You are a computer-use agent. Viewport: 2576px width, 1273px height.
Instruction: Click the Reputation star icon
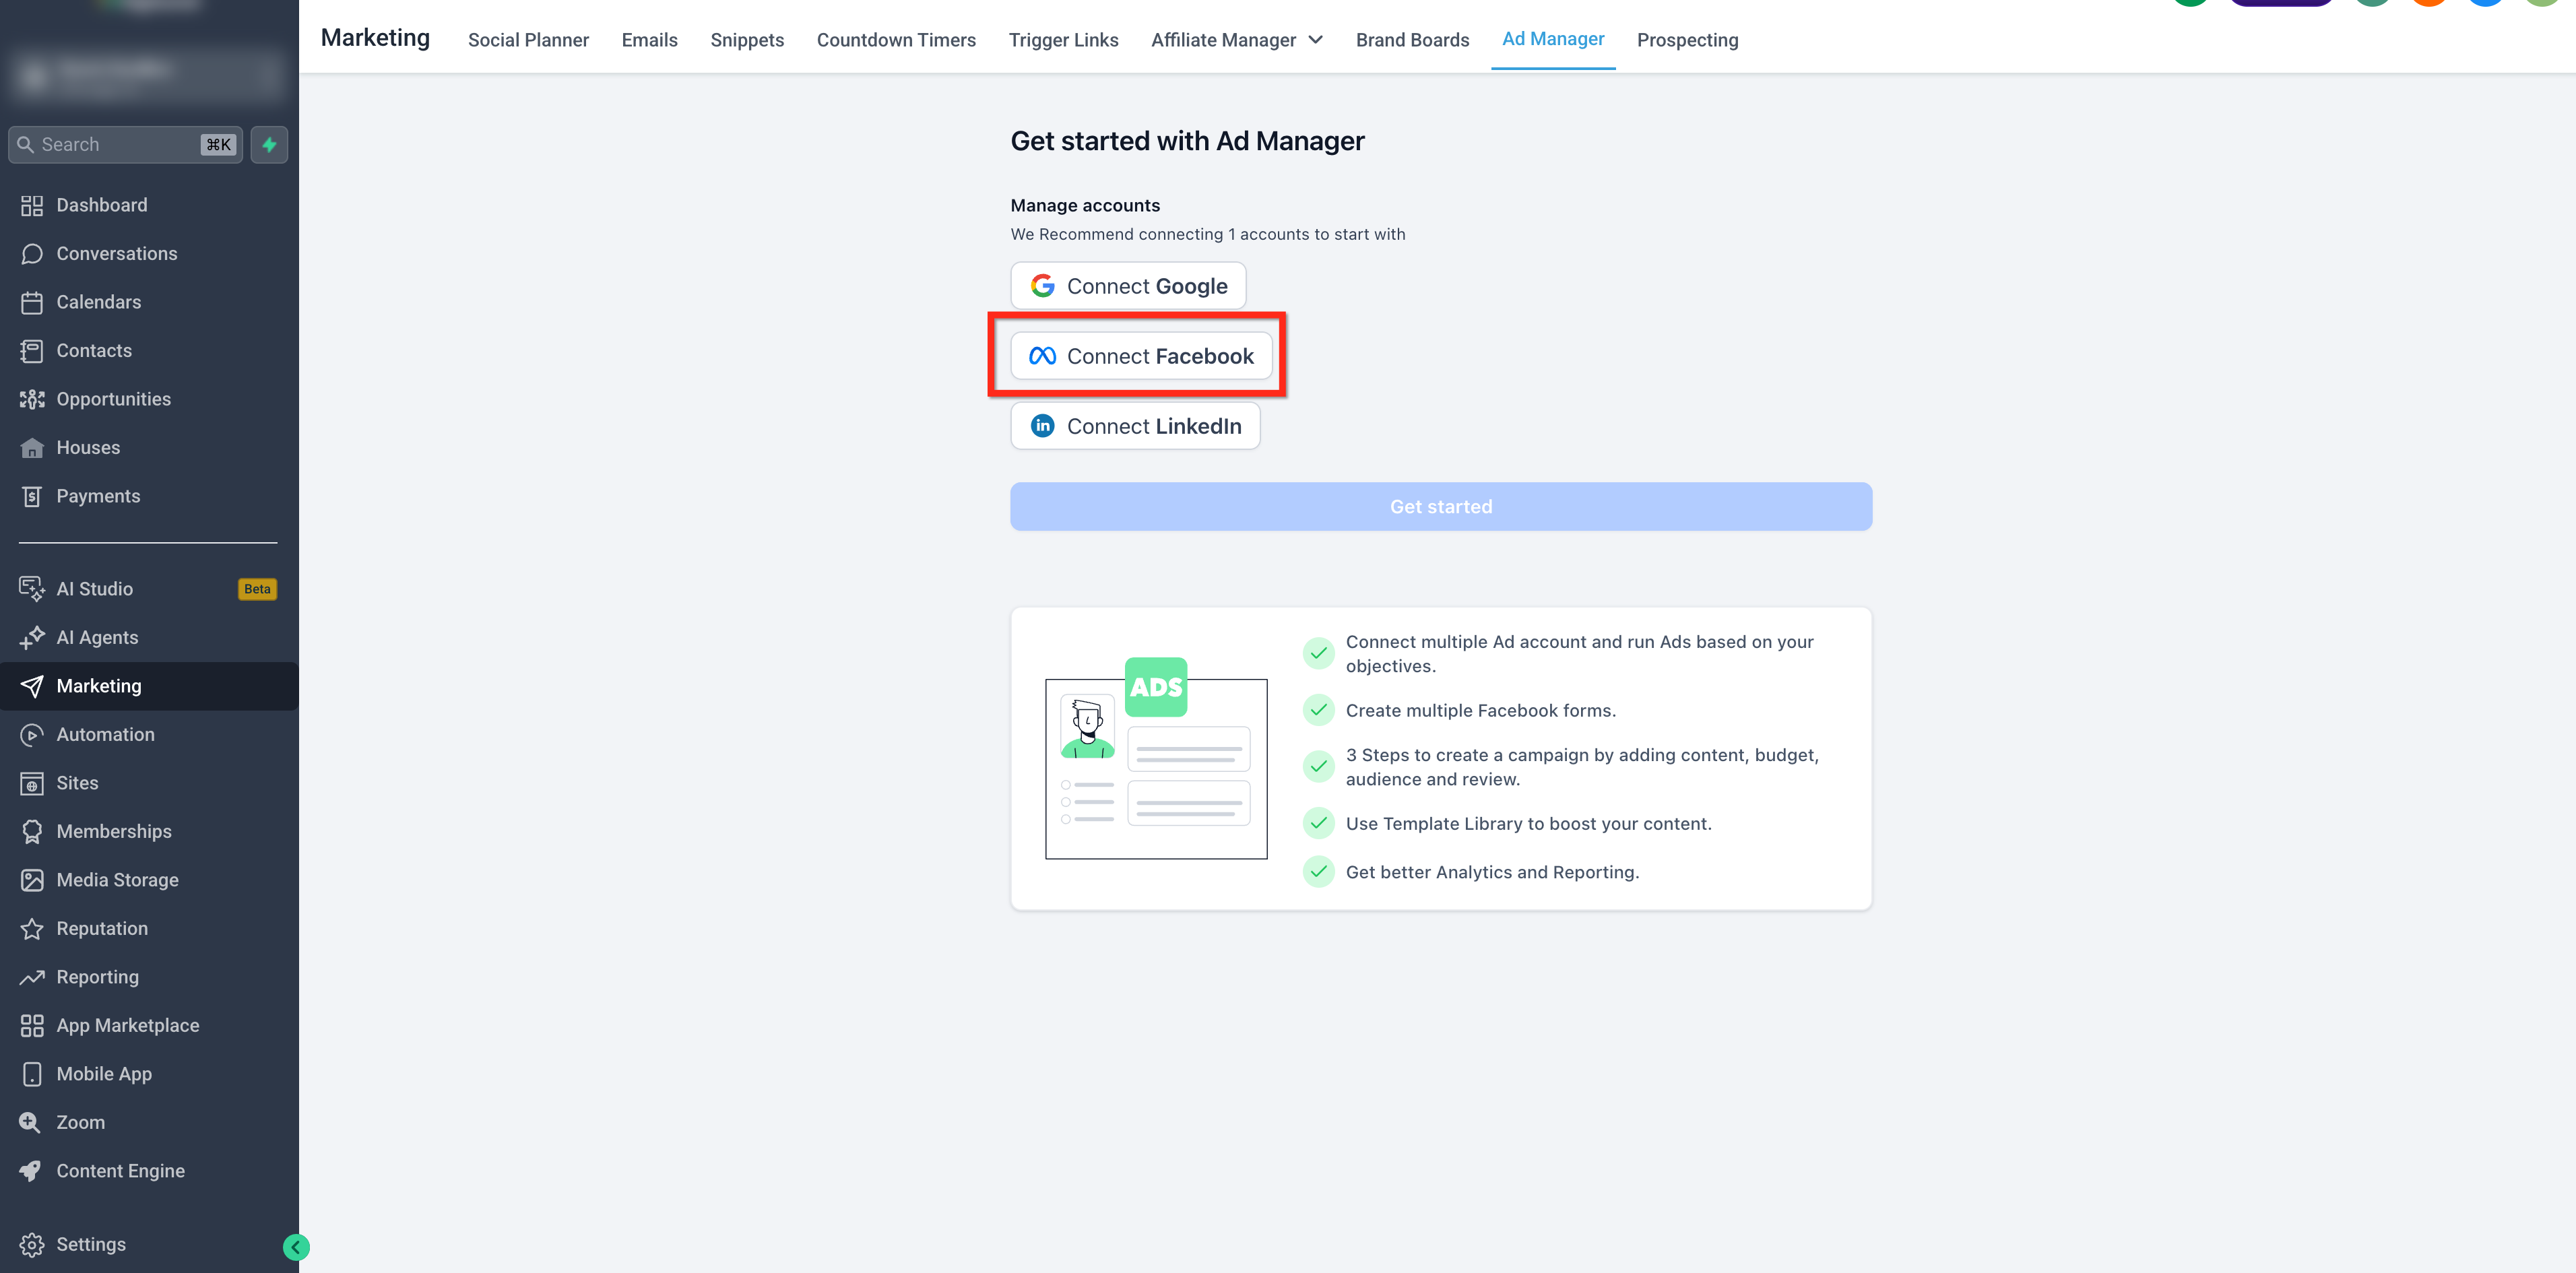[32, 929]
